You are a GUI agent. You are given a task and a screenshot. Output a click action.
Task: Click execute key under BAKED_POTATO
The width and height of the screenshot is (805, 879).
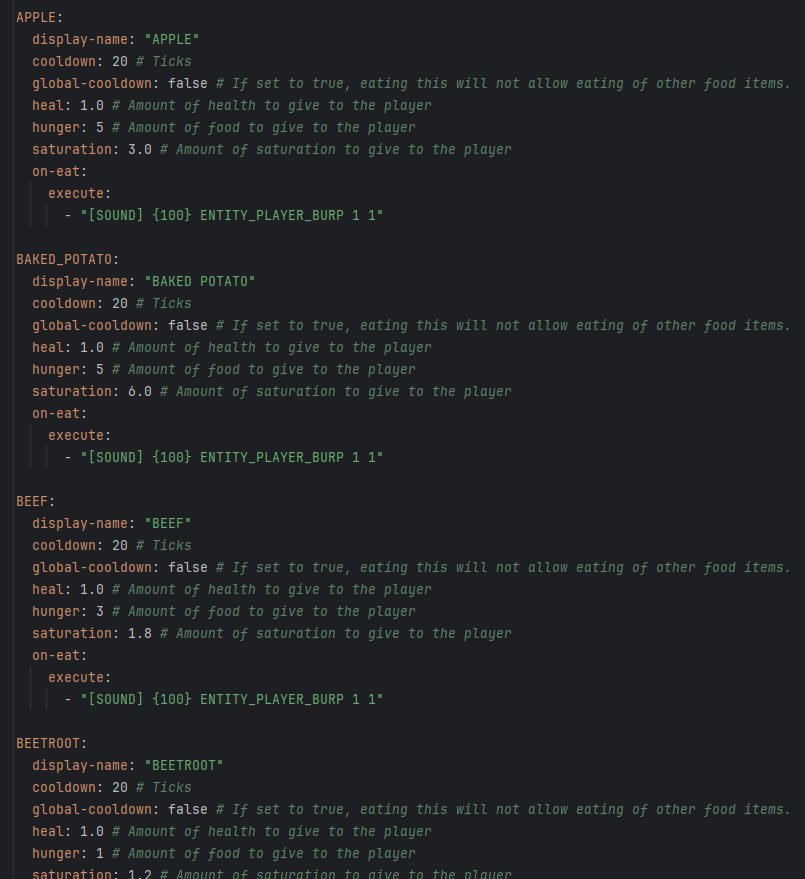coord(76,436)
